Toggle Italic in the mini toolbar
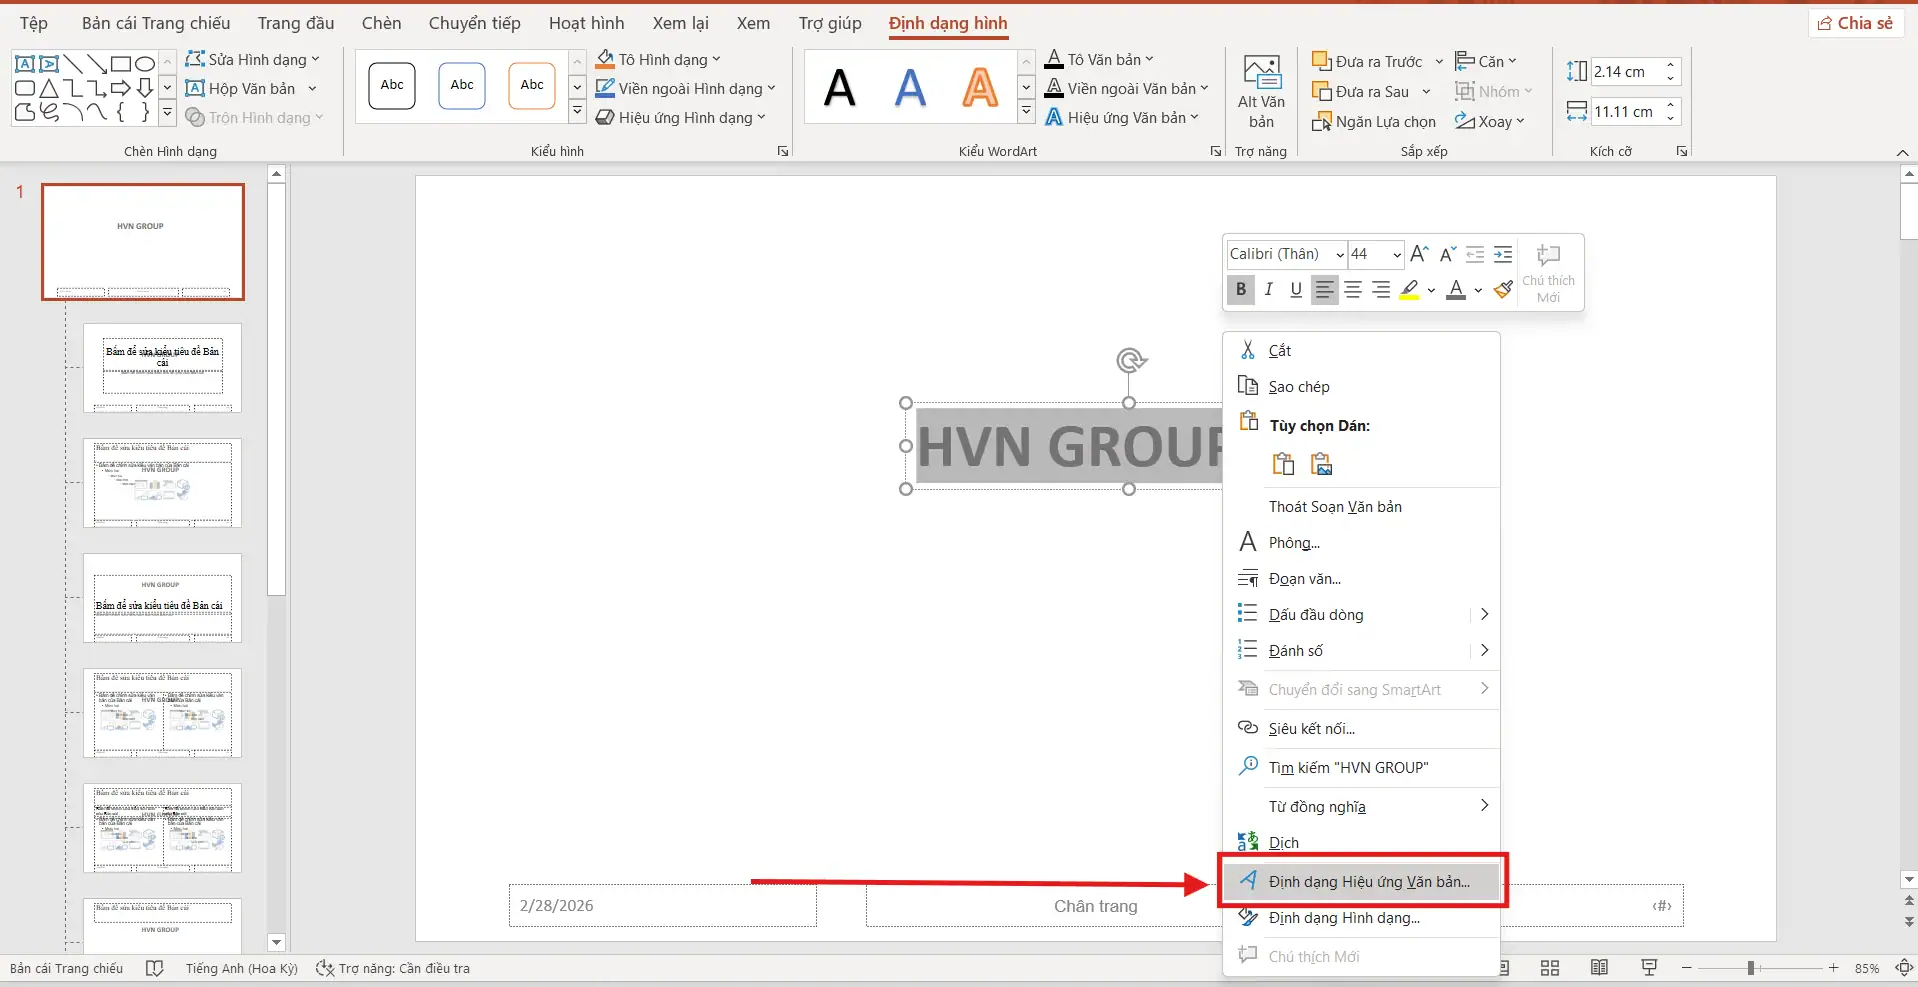 pos(1269,290)
